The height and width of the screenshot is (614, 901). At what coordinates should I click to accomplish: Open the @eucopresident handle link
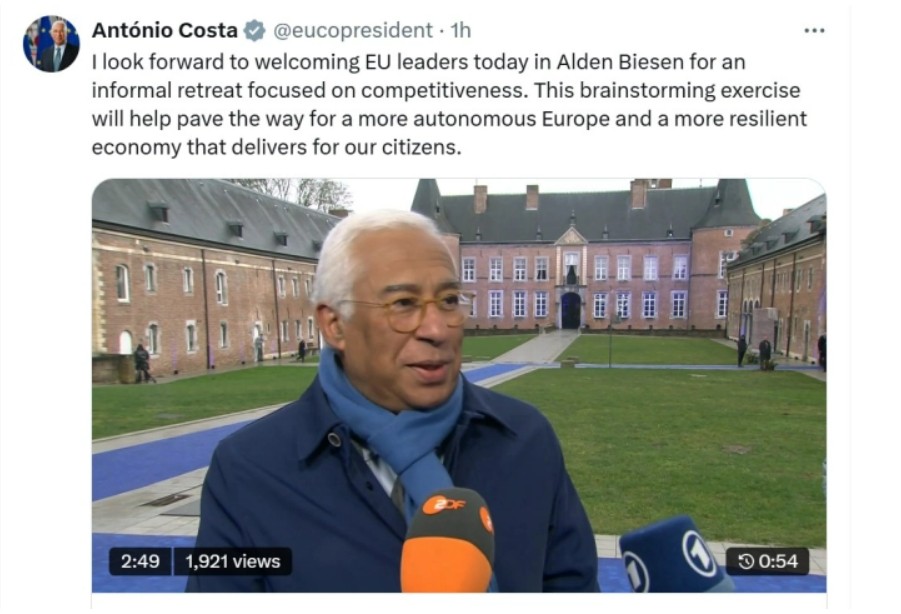(353, 30)
